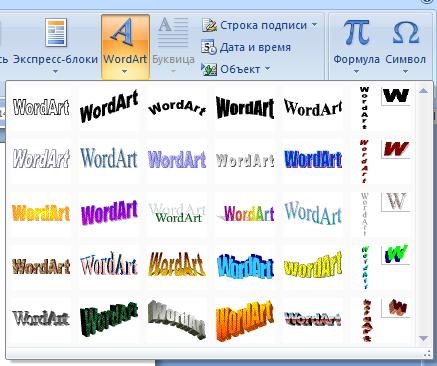Viewport: 437px width, 366px height.
Task: Select the blue-gray serif gradient WordArt style
Action: click(109, 161)
